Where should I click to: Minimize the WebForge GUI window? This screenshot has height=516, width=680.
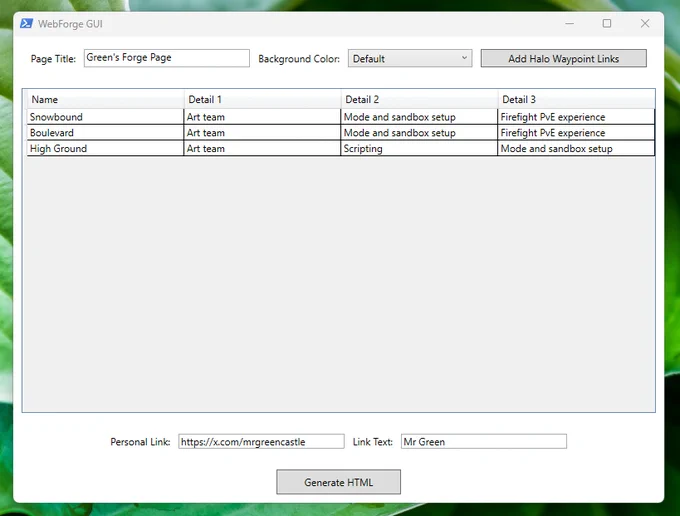click(x=569, y=23)
